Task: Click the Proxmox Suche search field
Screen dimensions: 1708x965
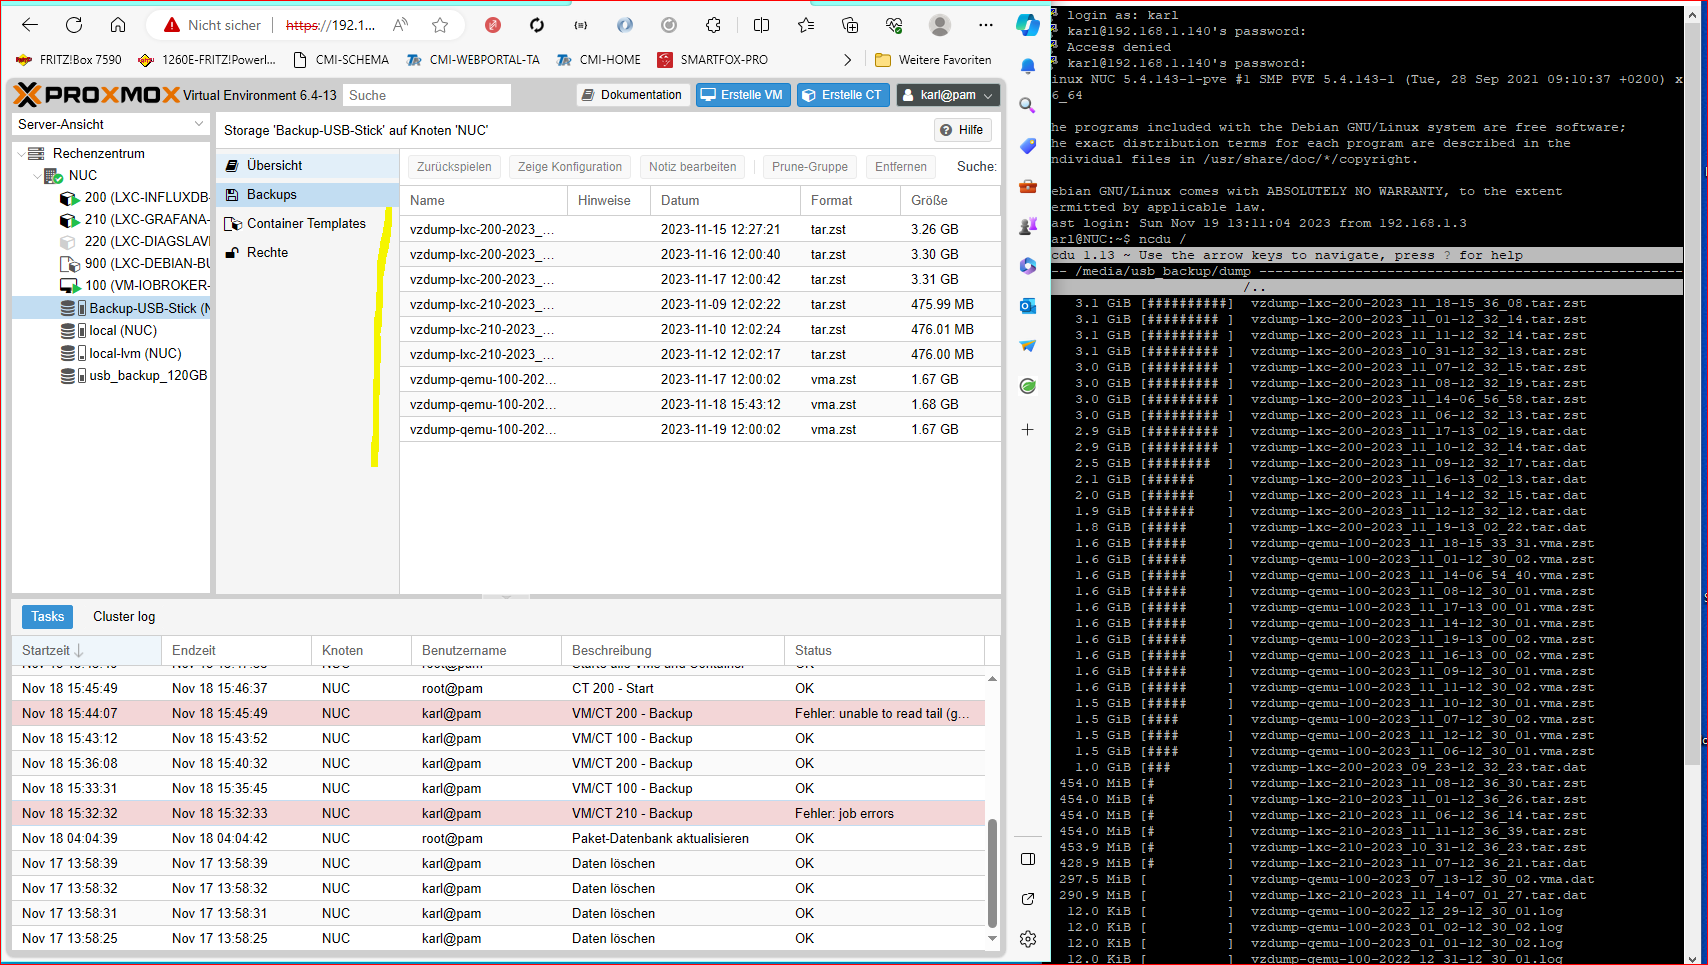Action: point(427,95)
